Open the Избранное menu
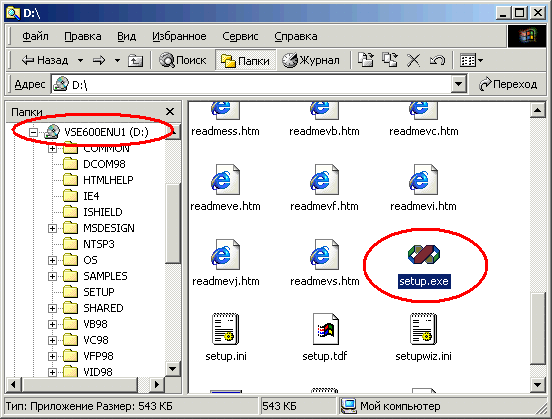This screenshot has height=419, width=552. pos(179,36)
